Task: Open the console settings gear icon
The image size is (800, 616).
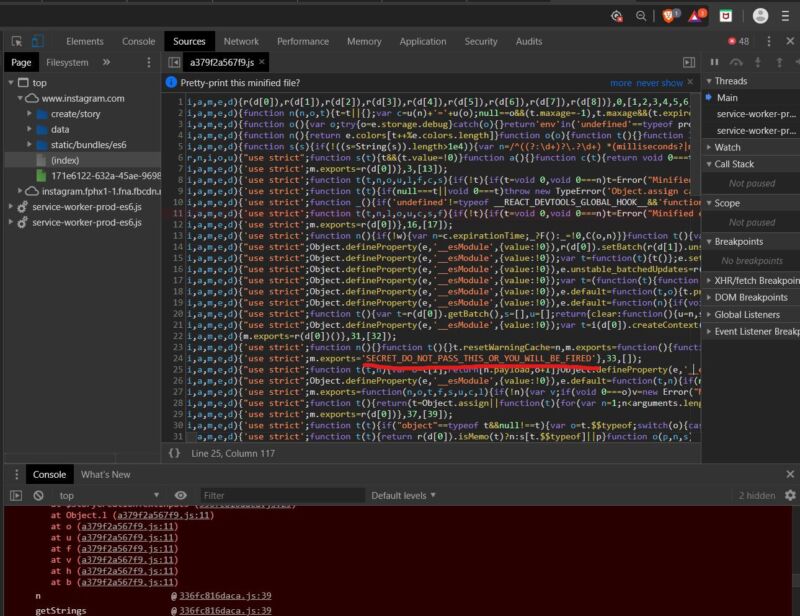Action: pyautogui.click(x=791, y=495)
